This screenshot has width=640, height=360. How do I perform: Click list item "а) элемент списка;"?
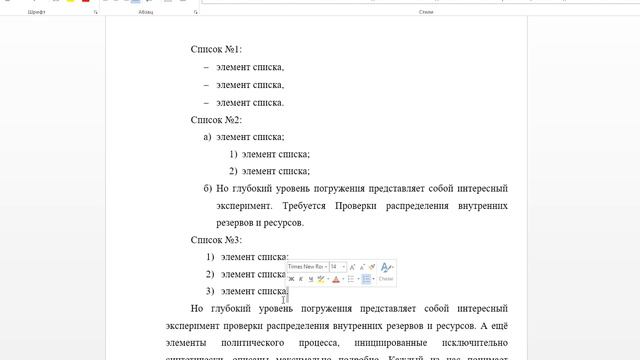[x=244, y=137]
